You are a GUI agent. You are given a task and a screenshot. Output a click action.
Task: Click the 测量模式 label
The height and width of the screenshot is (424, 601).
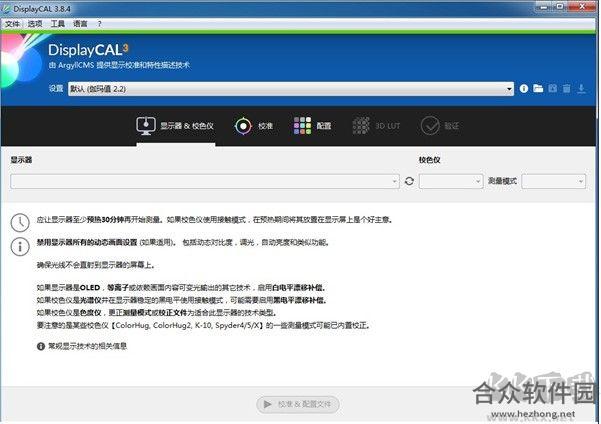[x=502, y=181]
